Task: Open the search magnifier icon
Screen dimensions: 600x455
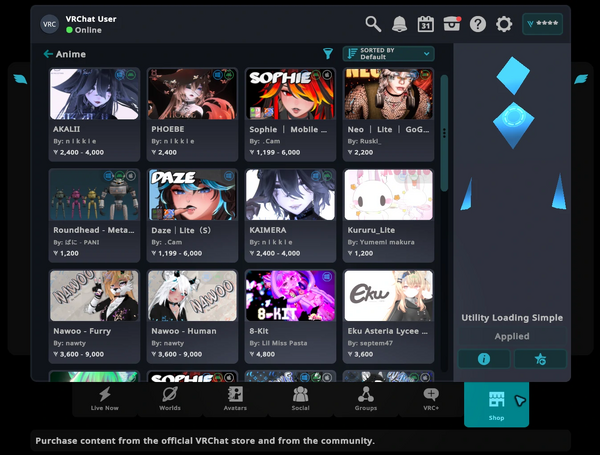Action: 373,24
